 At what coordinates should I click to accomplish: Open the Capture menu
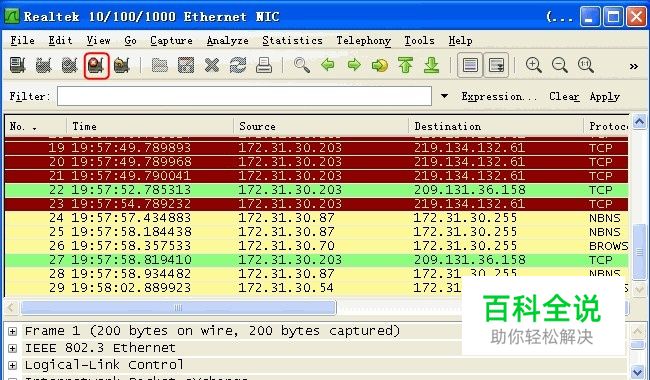(171, 41)
